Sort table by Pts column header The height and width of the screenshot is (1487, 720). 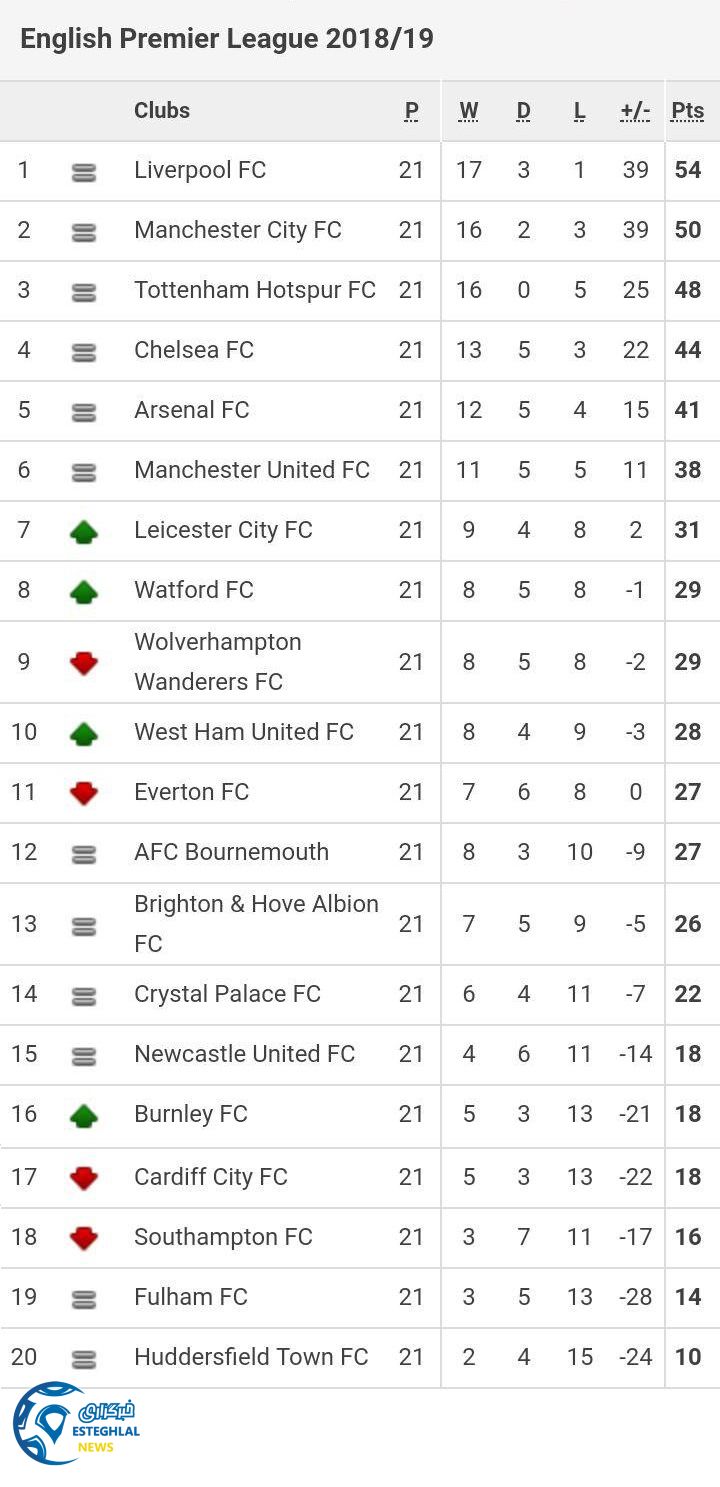(x=687, y=111)
